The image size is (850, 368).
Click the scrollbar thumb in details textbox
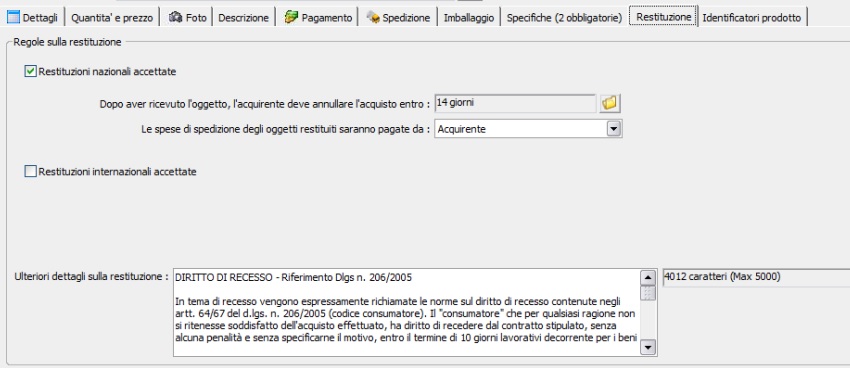click(648, 293)
